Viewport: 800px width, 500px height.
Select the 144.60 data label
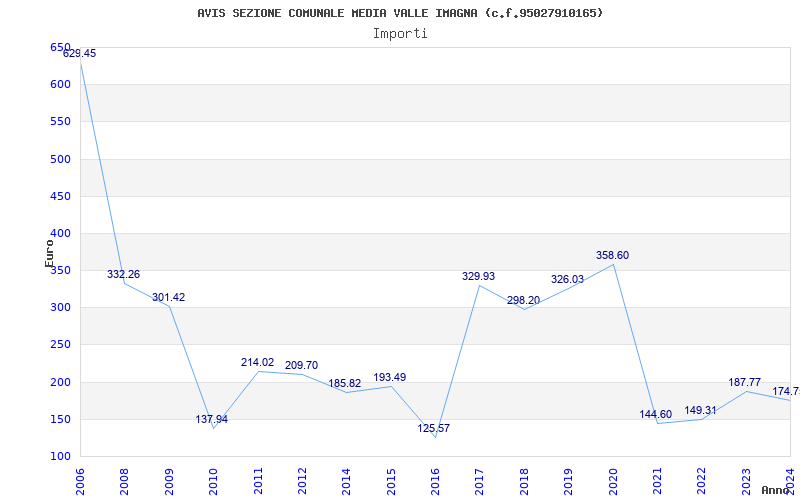(x=656, y=415)
